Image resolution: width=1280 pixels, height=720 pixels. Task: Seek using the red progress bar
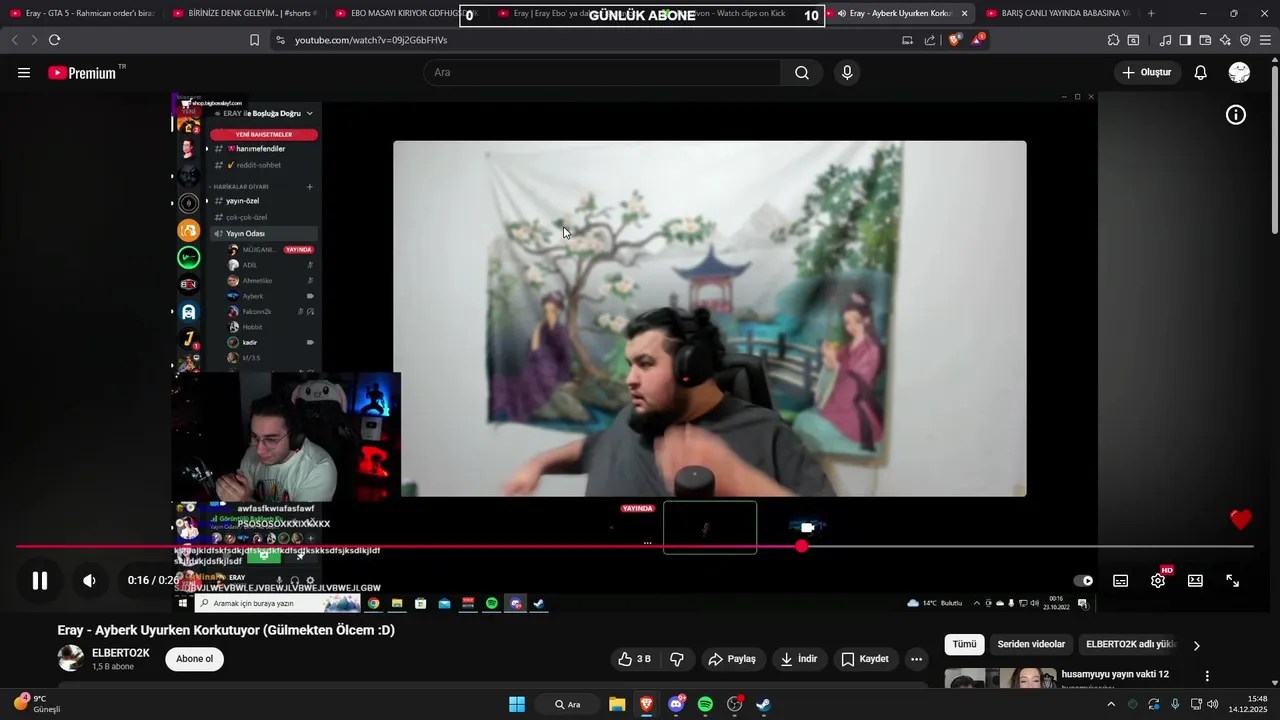click(635, 546)
